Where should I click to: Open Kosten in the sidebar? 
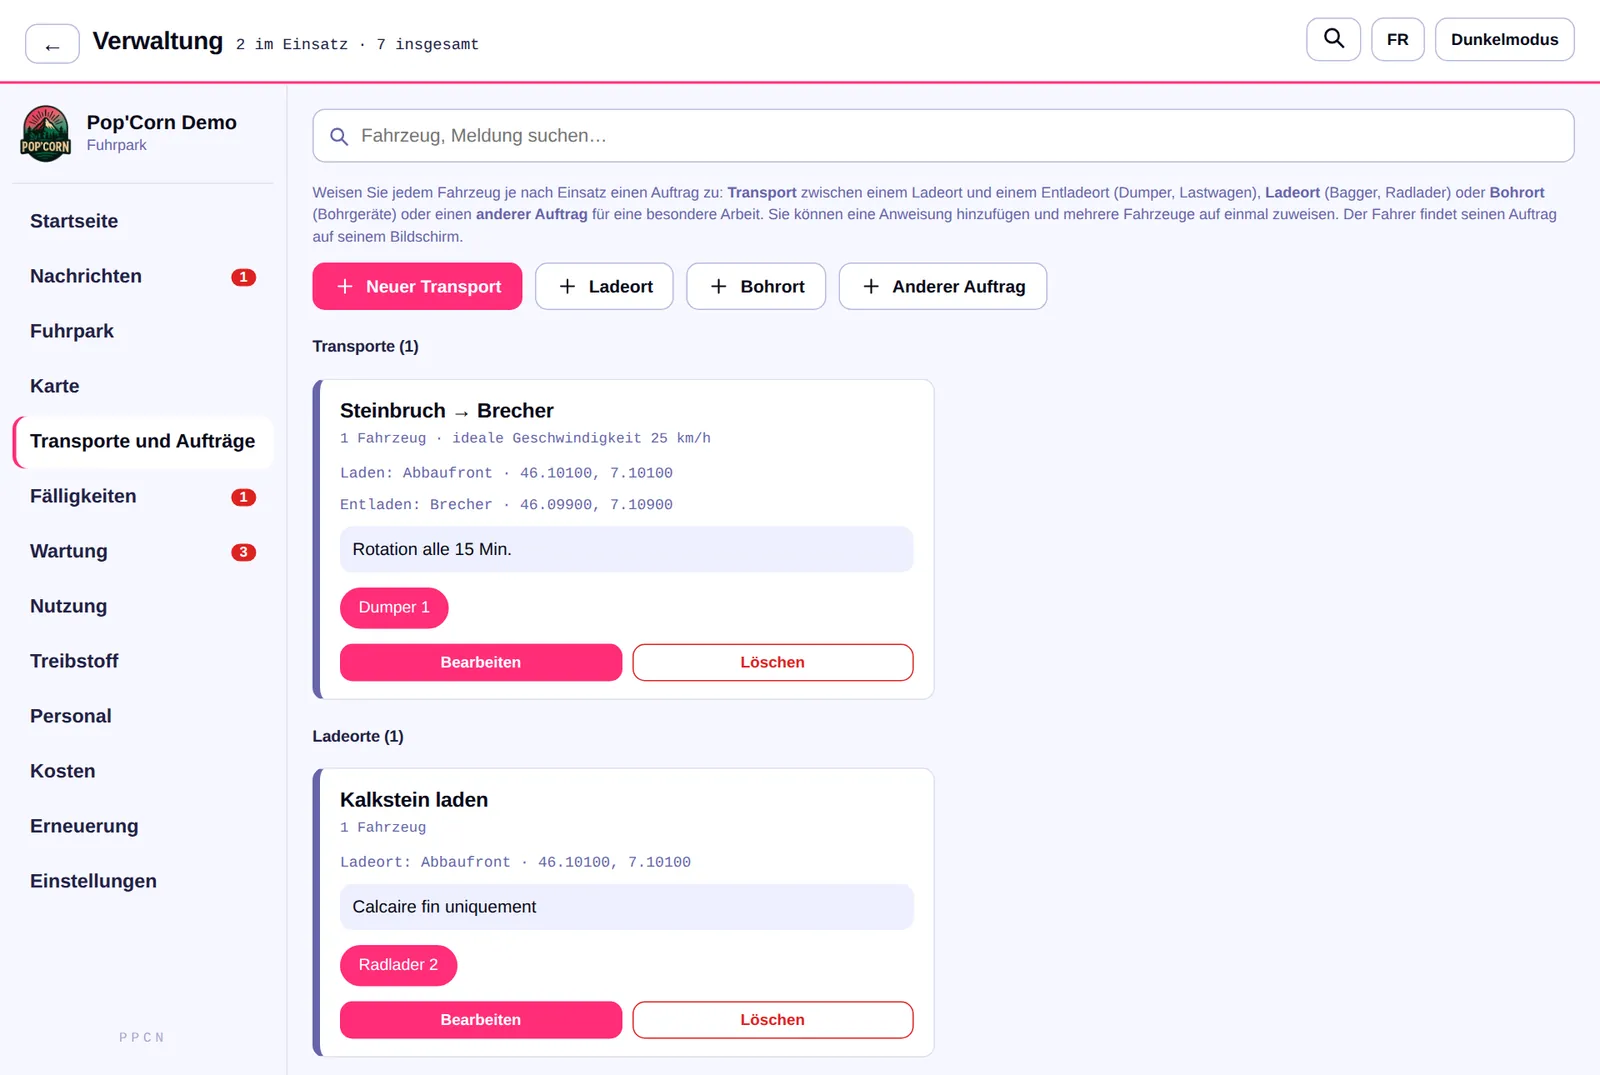click(x=142, y=771)
